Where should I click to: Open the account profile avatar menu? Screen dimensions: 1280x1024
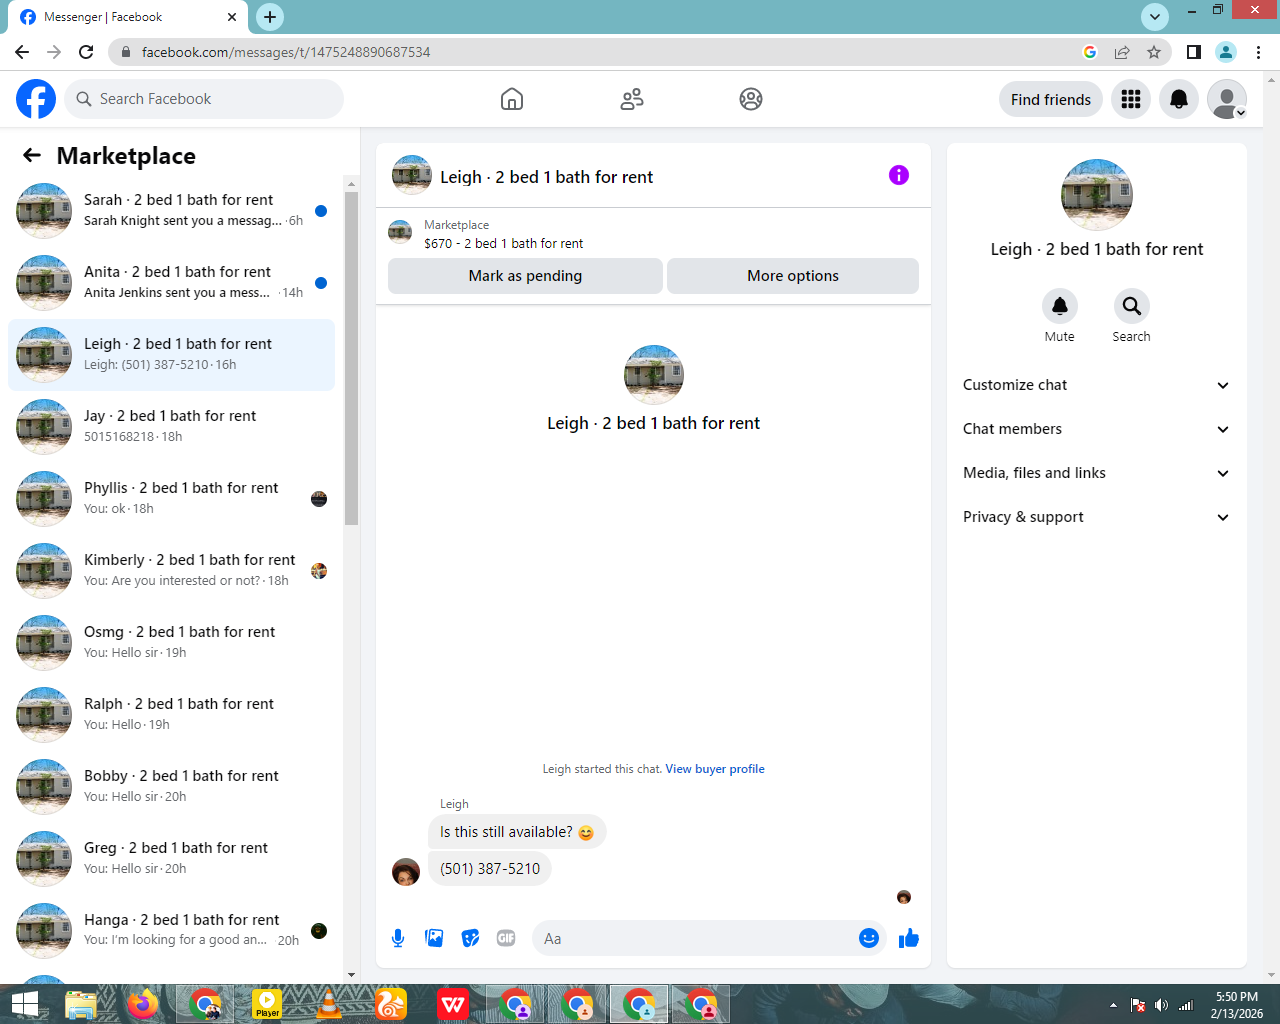point(1227,99)
